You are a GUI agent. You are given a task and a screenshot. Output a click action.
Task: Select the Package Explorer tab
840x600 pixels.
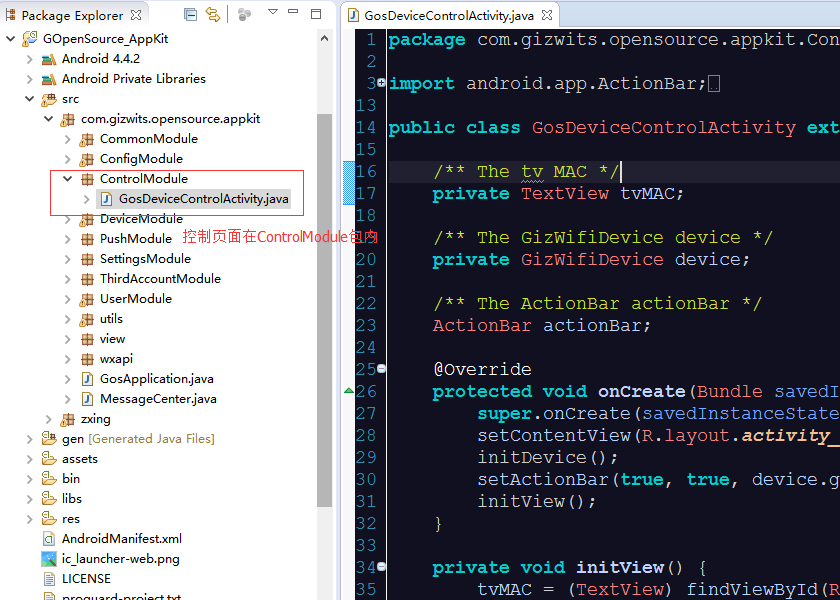pyautogui.click(x=70, y=15)
